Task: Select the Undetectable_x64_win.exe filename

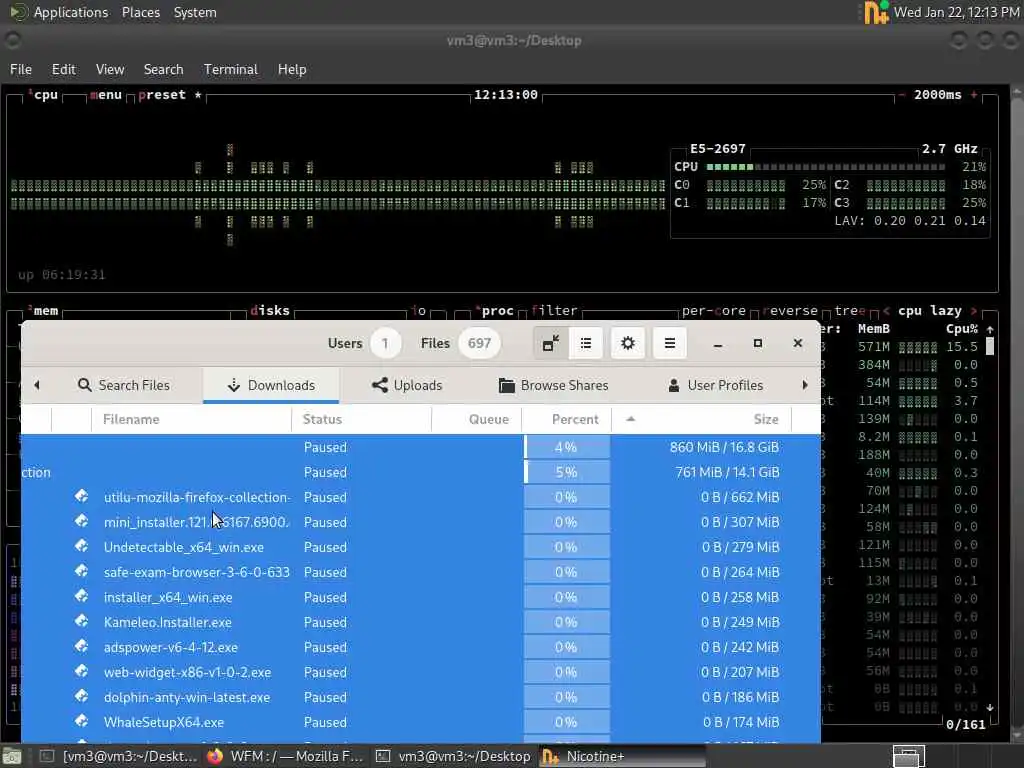Action: tap(184, 547)
